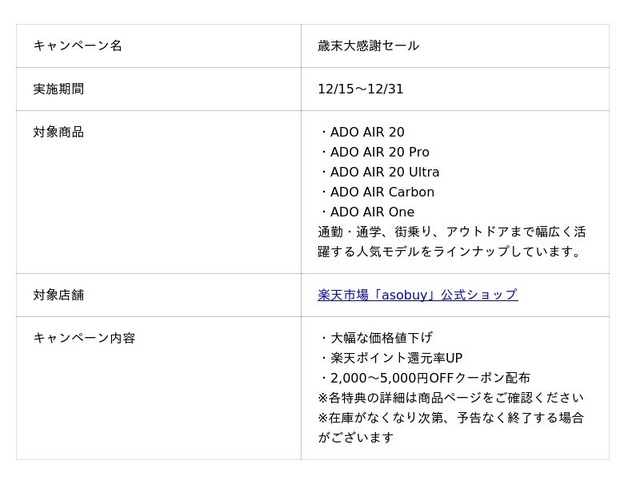Click the 対象商品 row label
The image size is (640, 484).
click(x=58, y=132)
